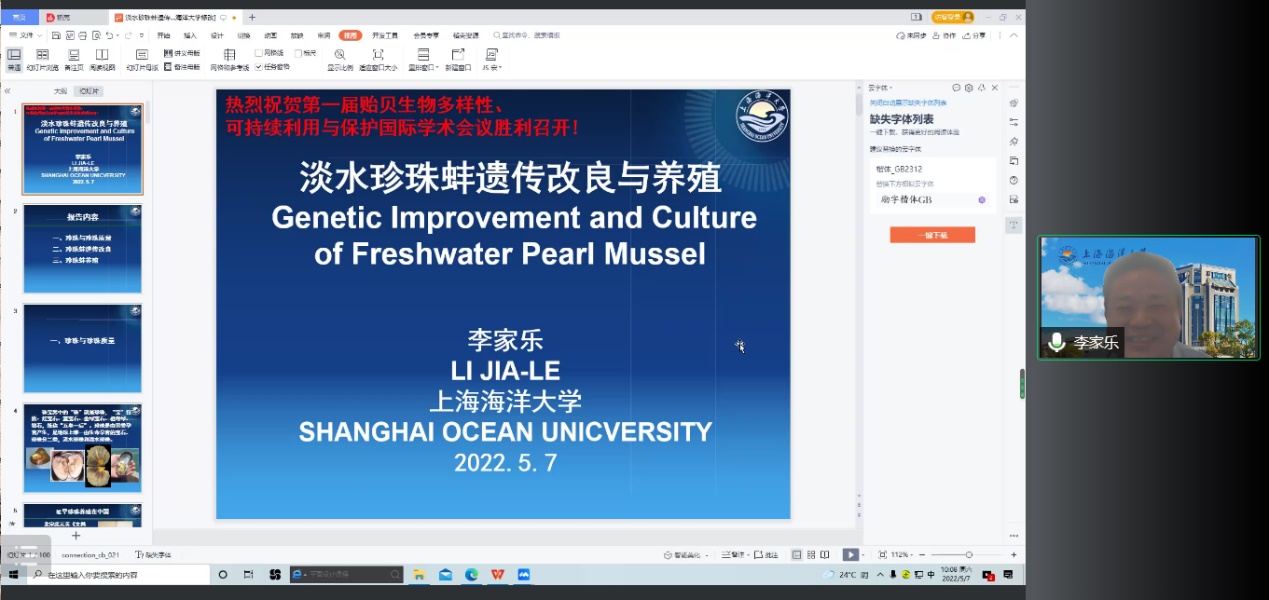Open properties settings in right sidebar
Screen dimensions: 1269x600
[1014, 121]
